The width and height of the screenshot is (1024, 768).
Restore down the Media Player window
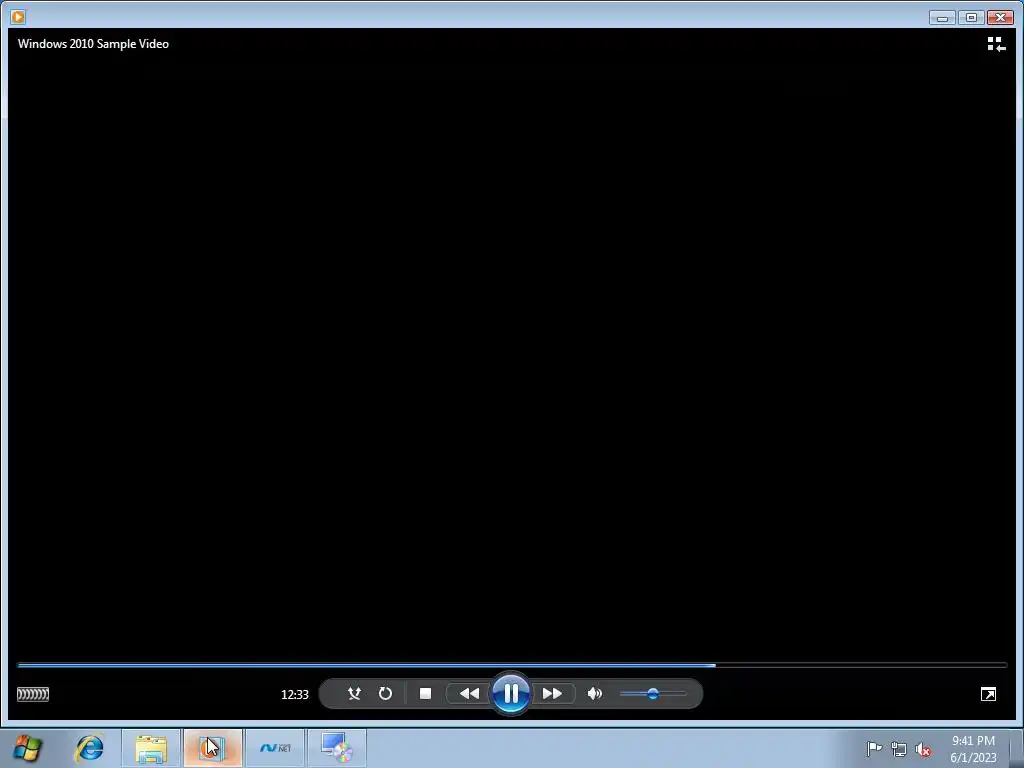[x=971, y=18]
